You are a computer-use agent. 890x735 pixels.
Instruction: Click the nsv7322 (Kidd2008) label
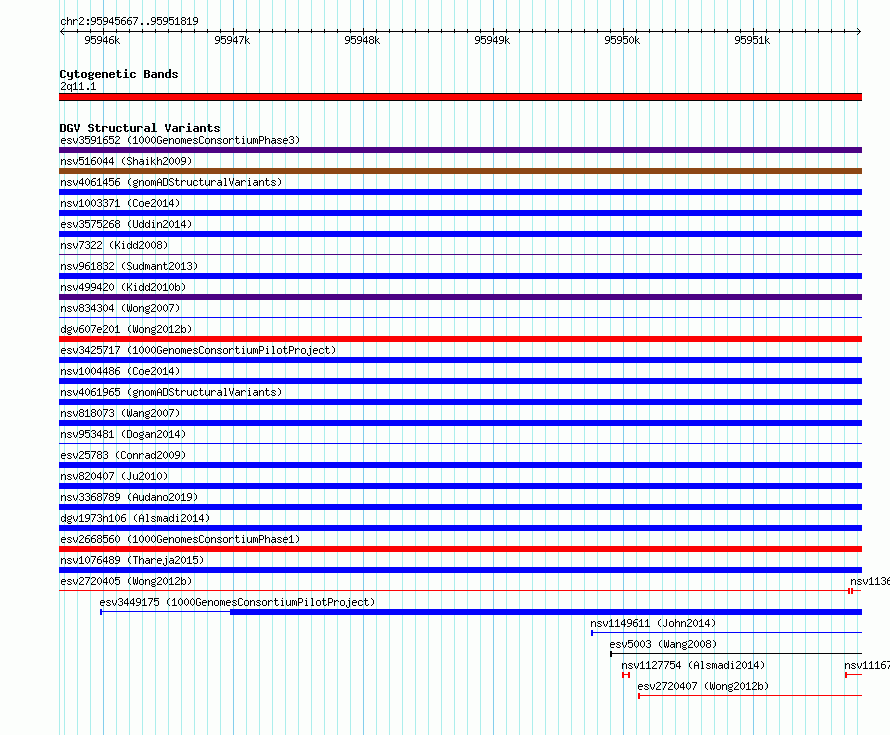point(114,245)
